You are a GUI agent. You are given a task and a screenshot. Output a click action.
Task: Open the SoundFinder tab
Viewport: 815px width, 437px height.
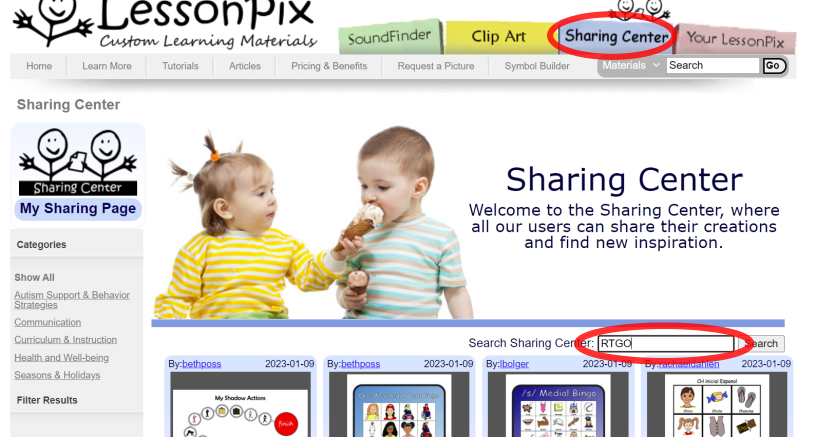(x=389, y=37)
